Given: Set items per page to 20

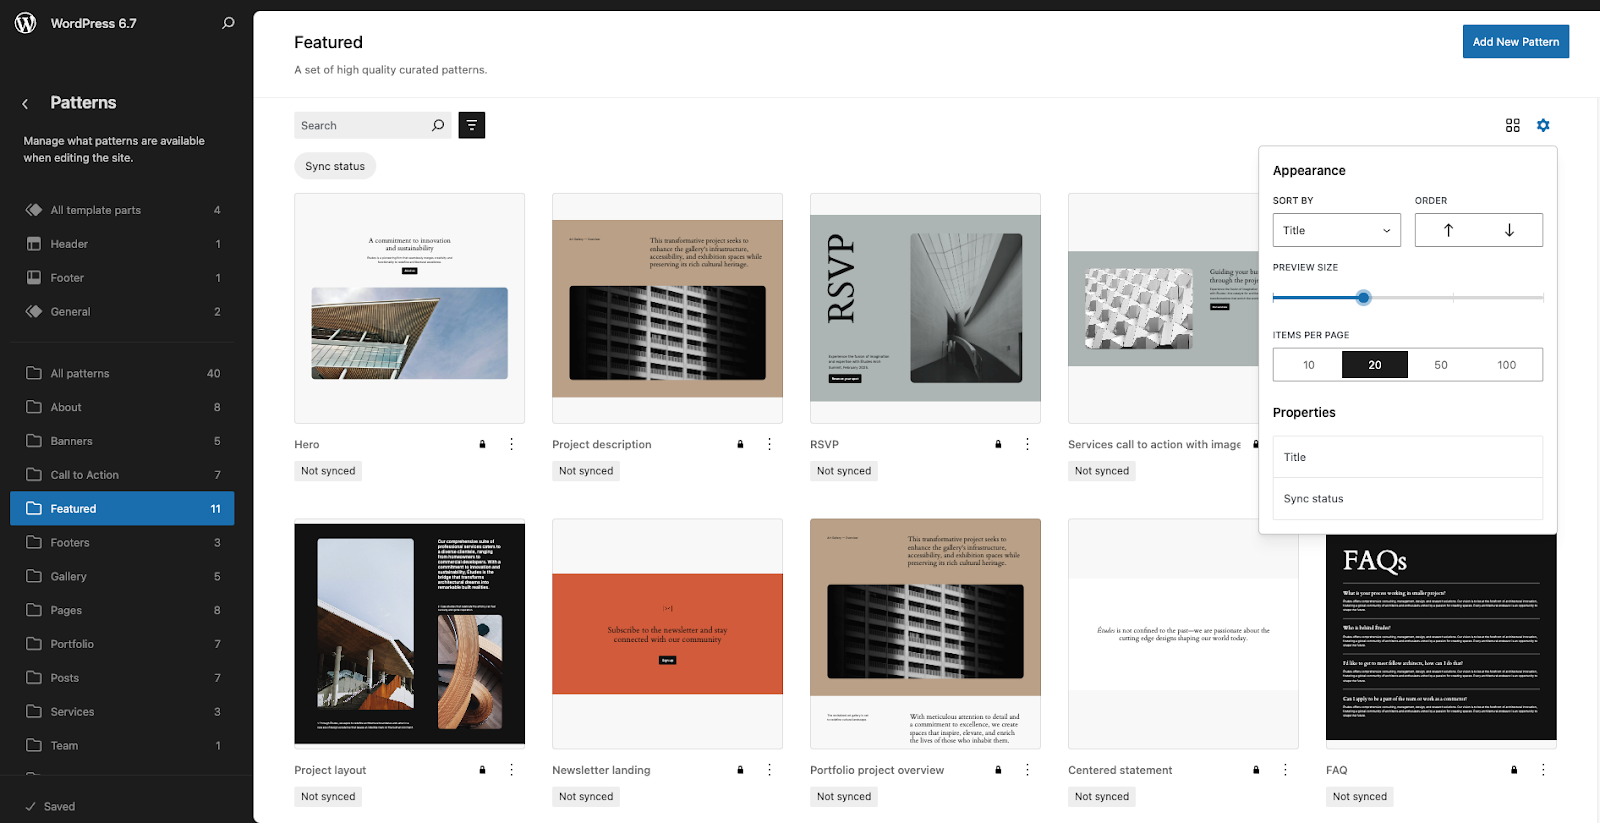Looking at the screenshot, I should [1374, 365].
